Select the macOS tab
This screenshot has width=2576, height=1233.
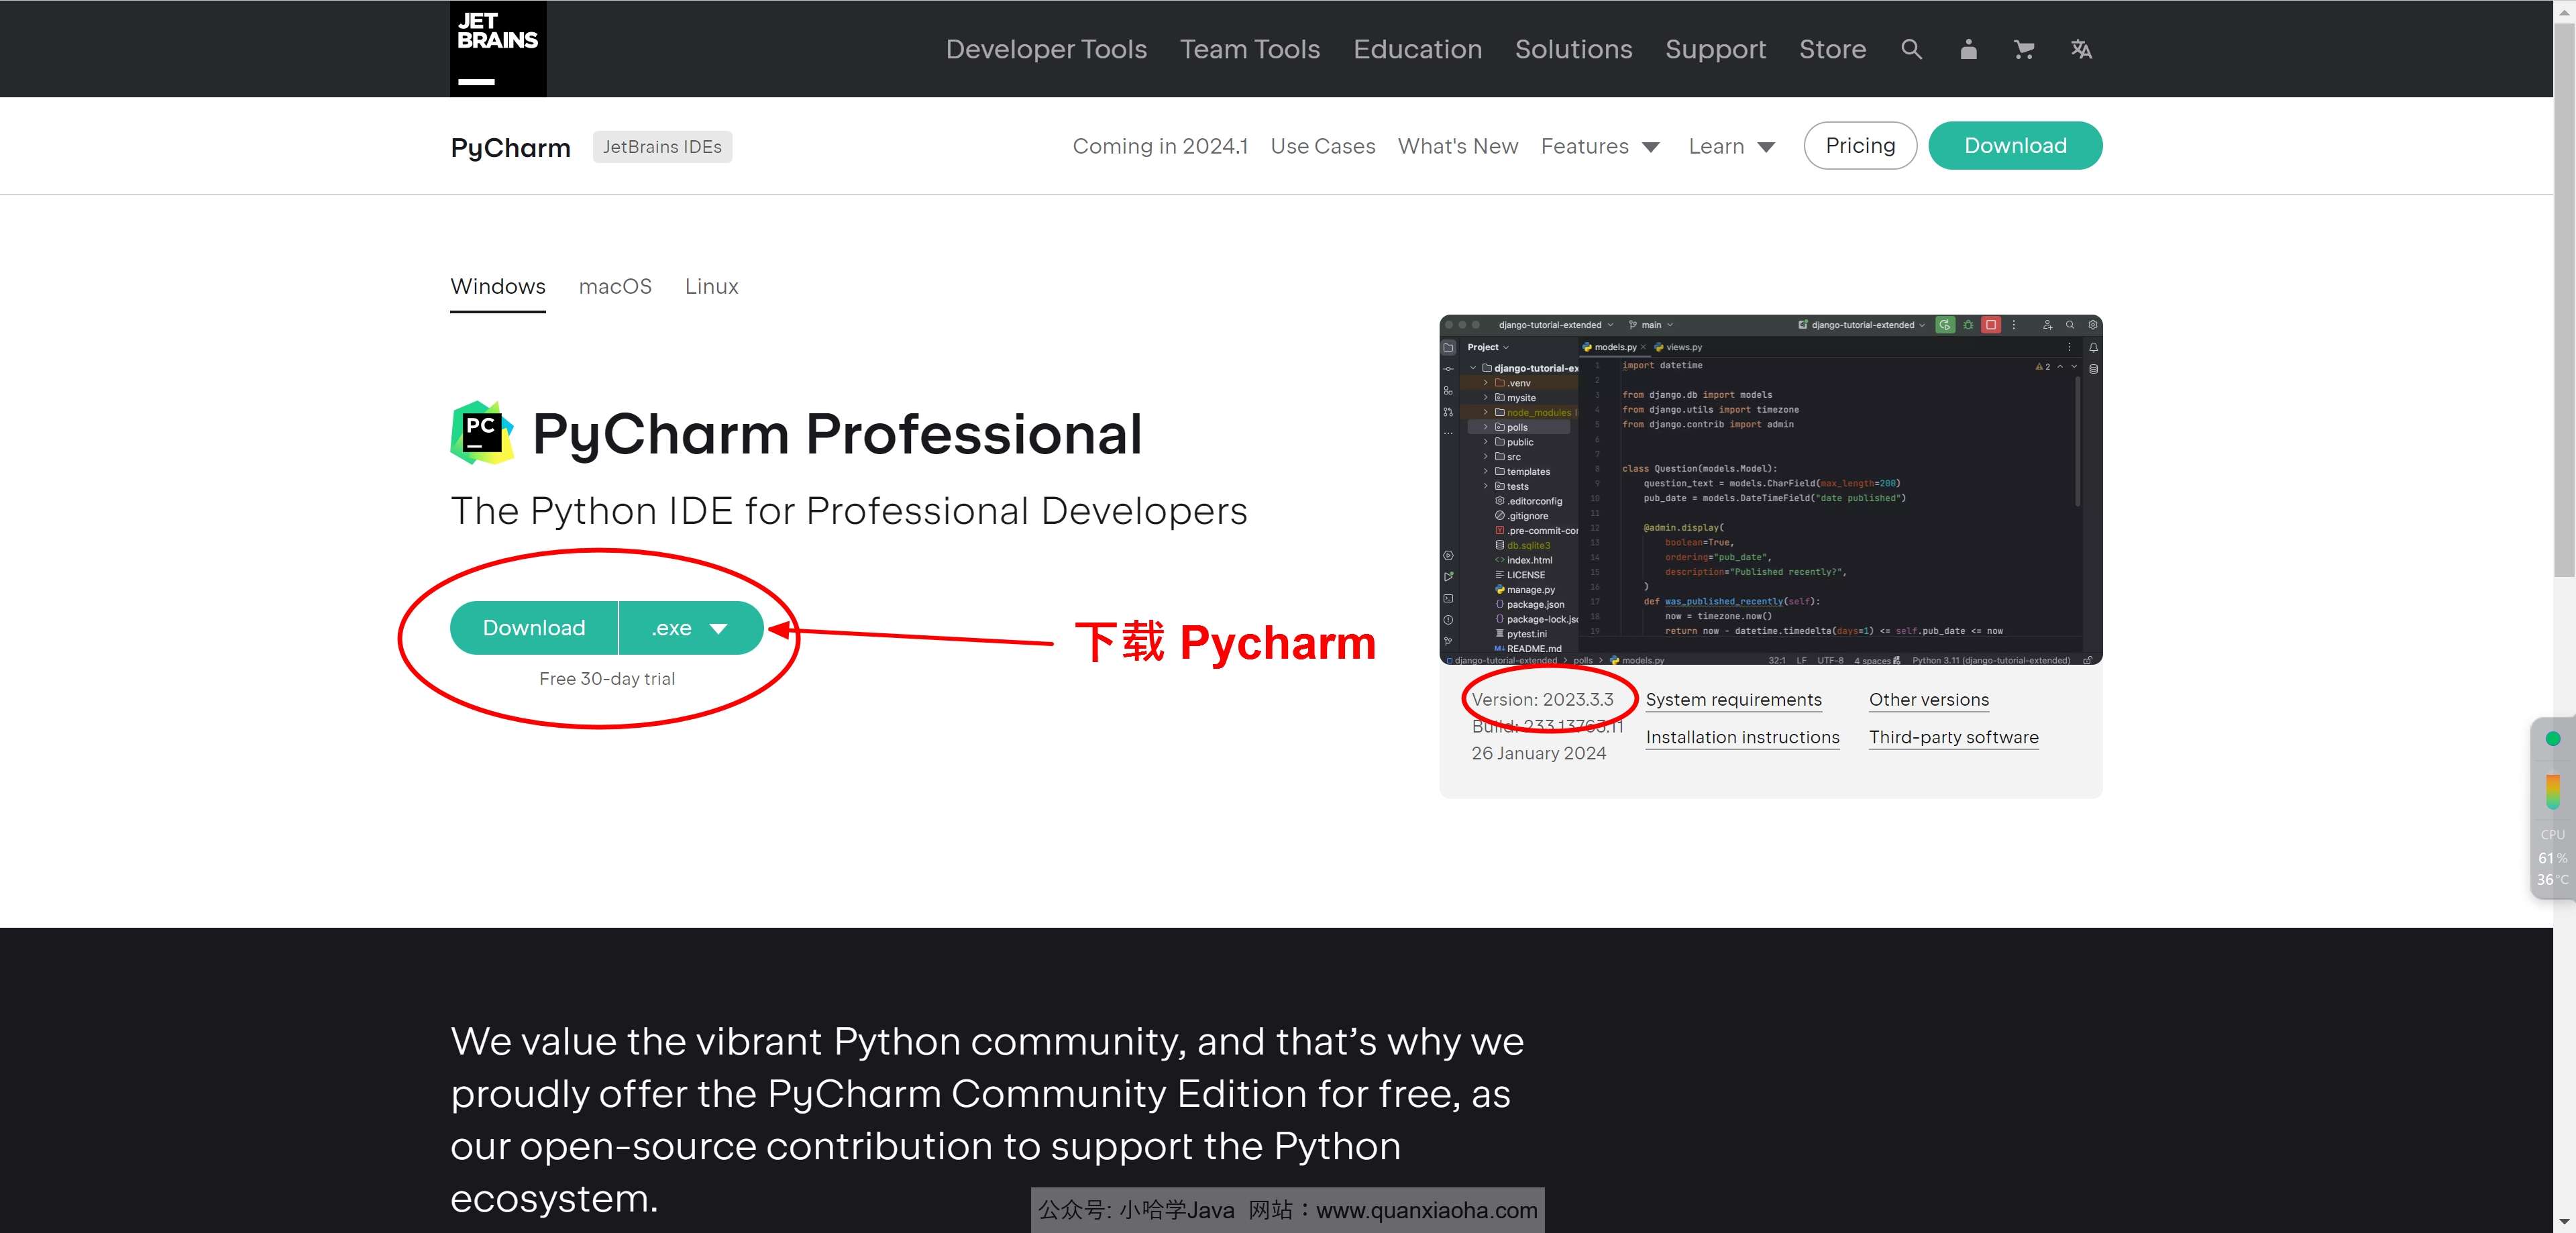tap(615, 287)
